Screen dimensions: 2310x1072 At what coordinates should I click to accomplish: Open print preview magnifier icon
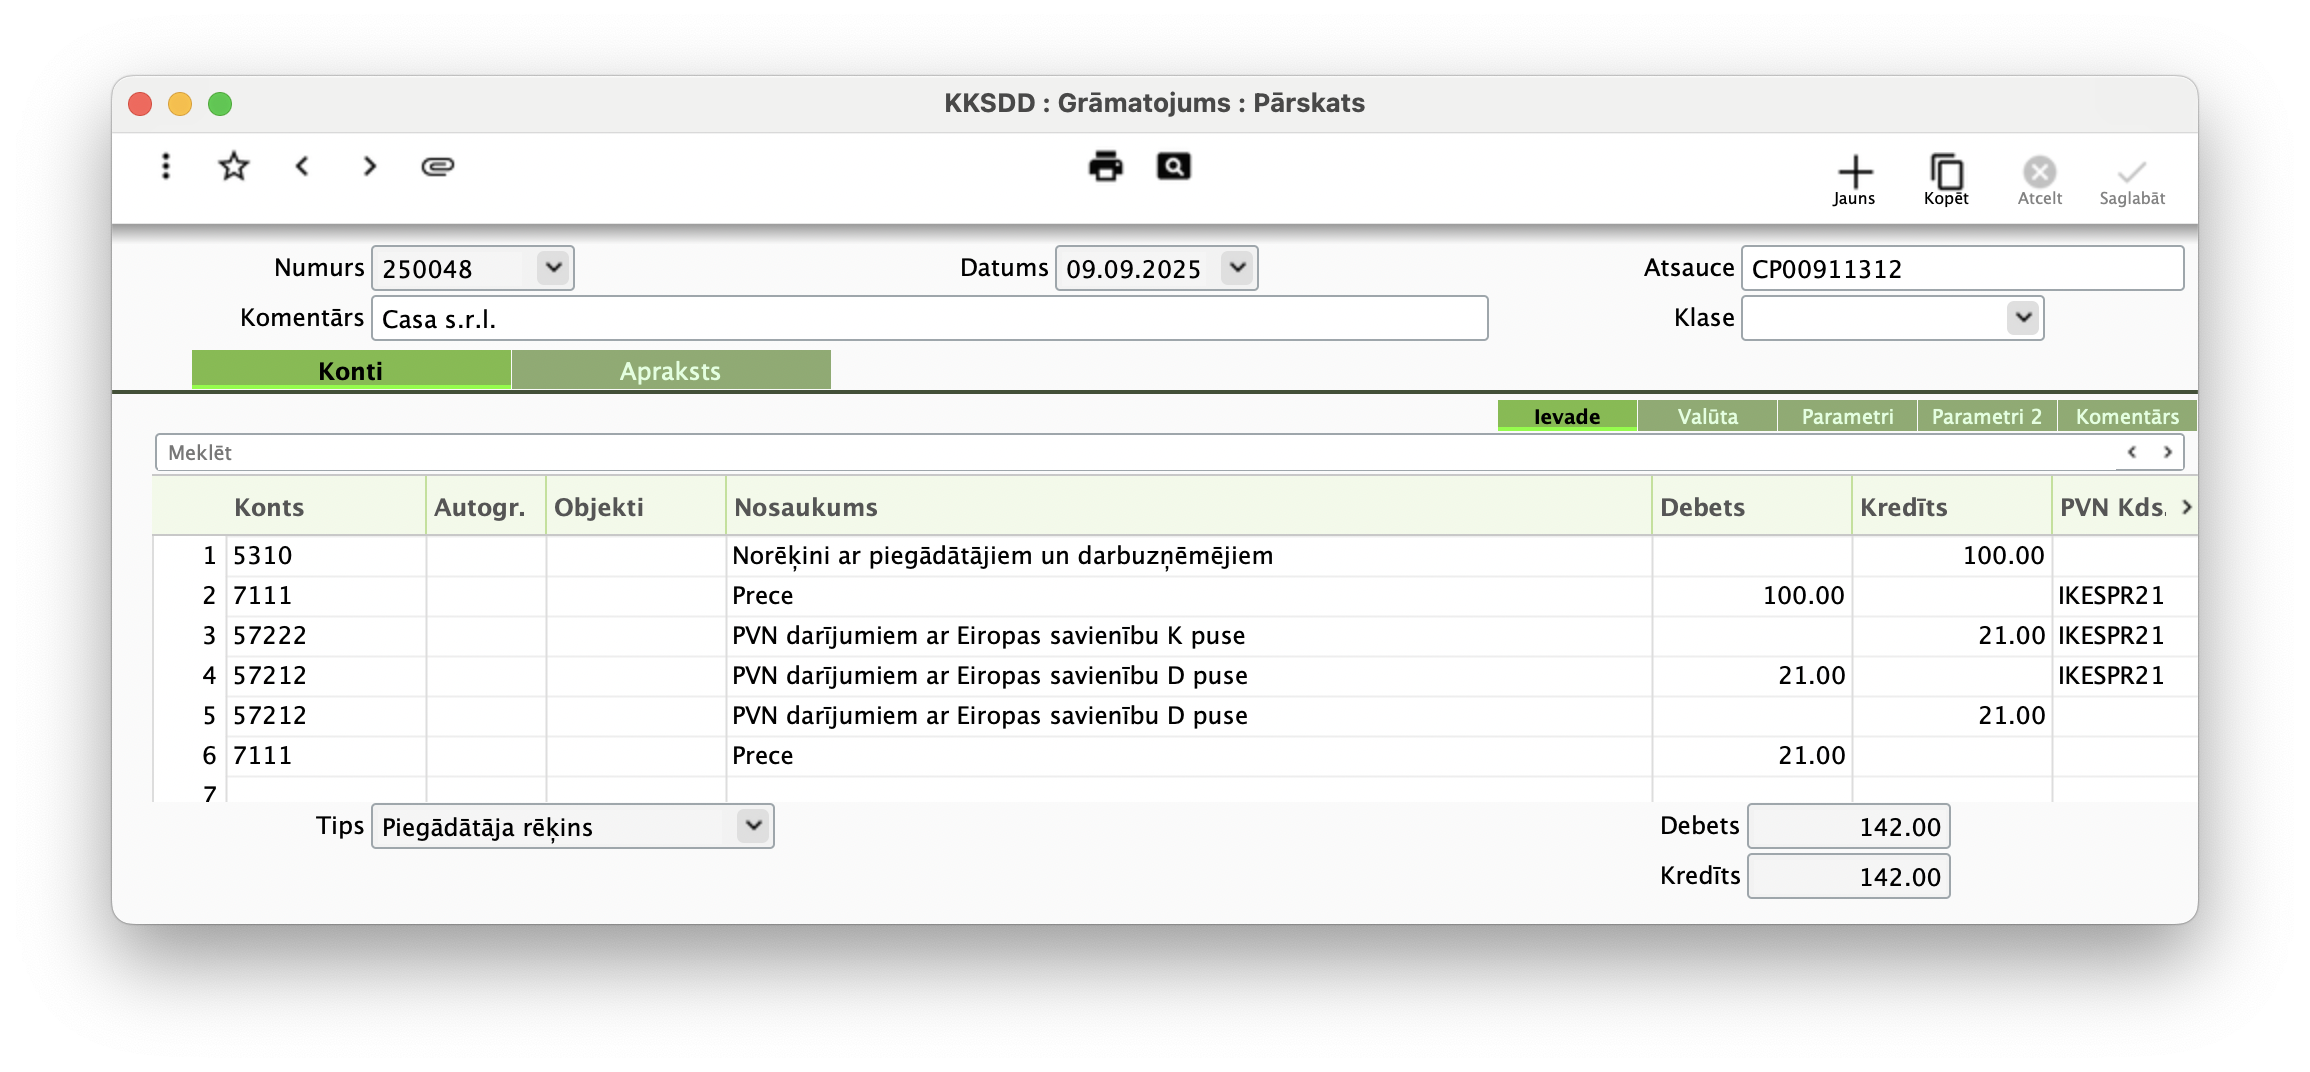coord(1173,166)
